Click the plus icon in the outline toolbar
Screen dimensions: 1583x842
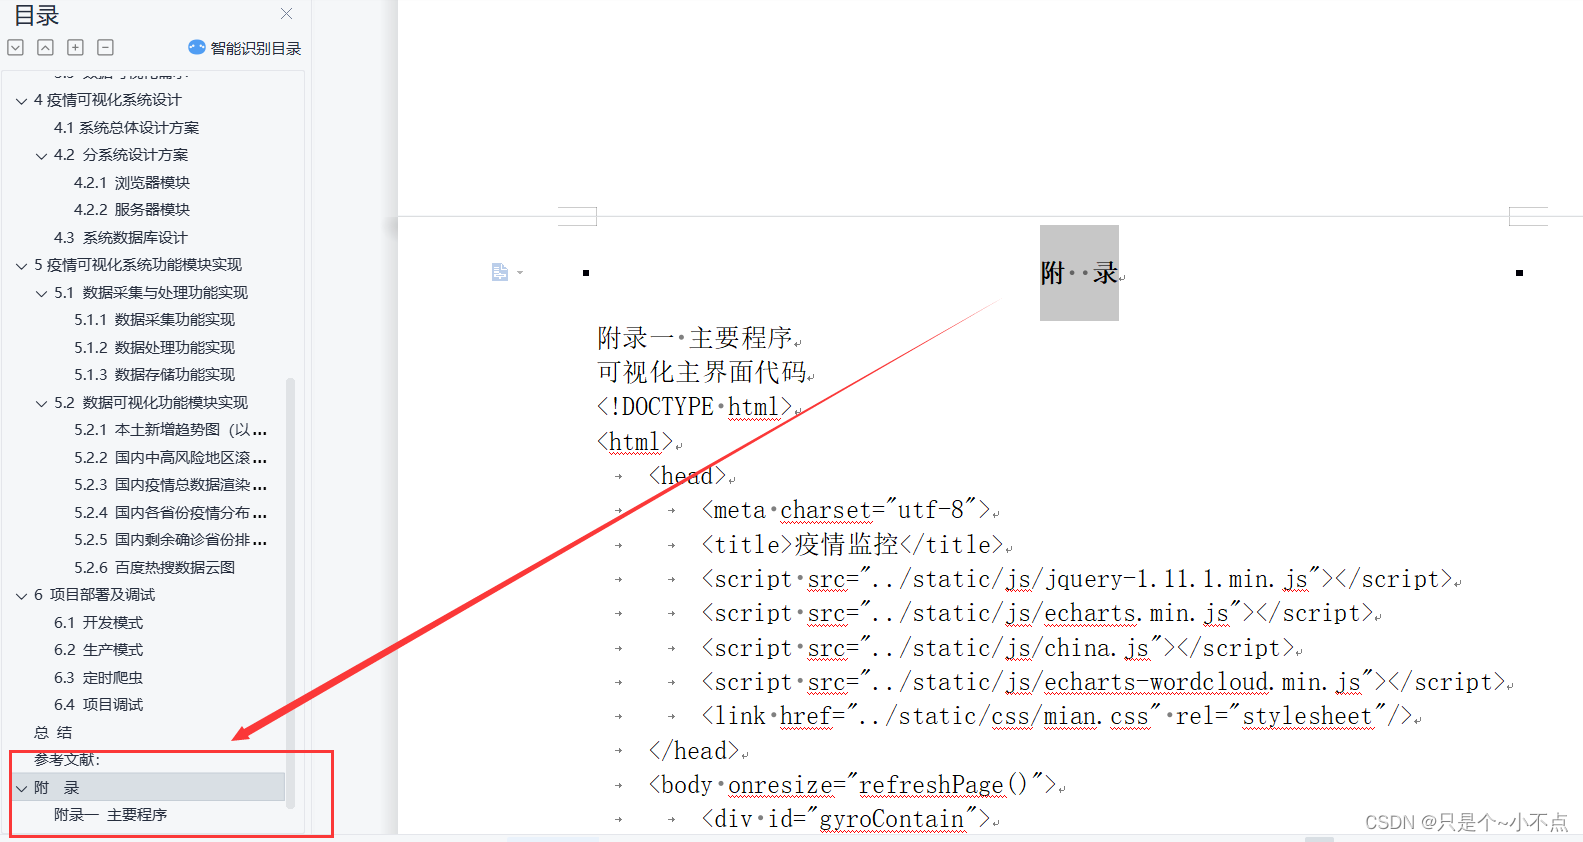point(75,47)
